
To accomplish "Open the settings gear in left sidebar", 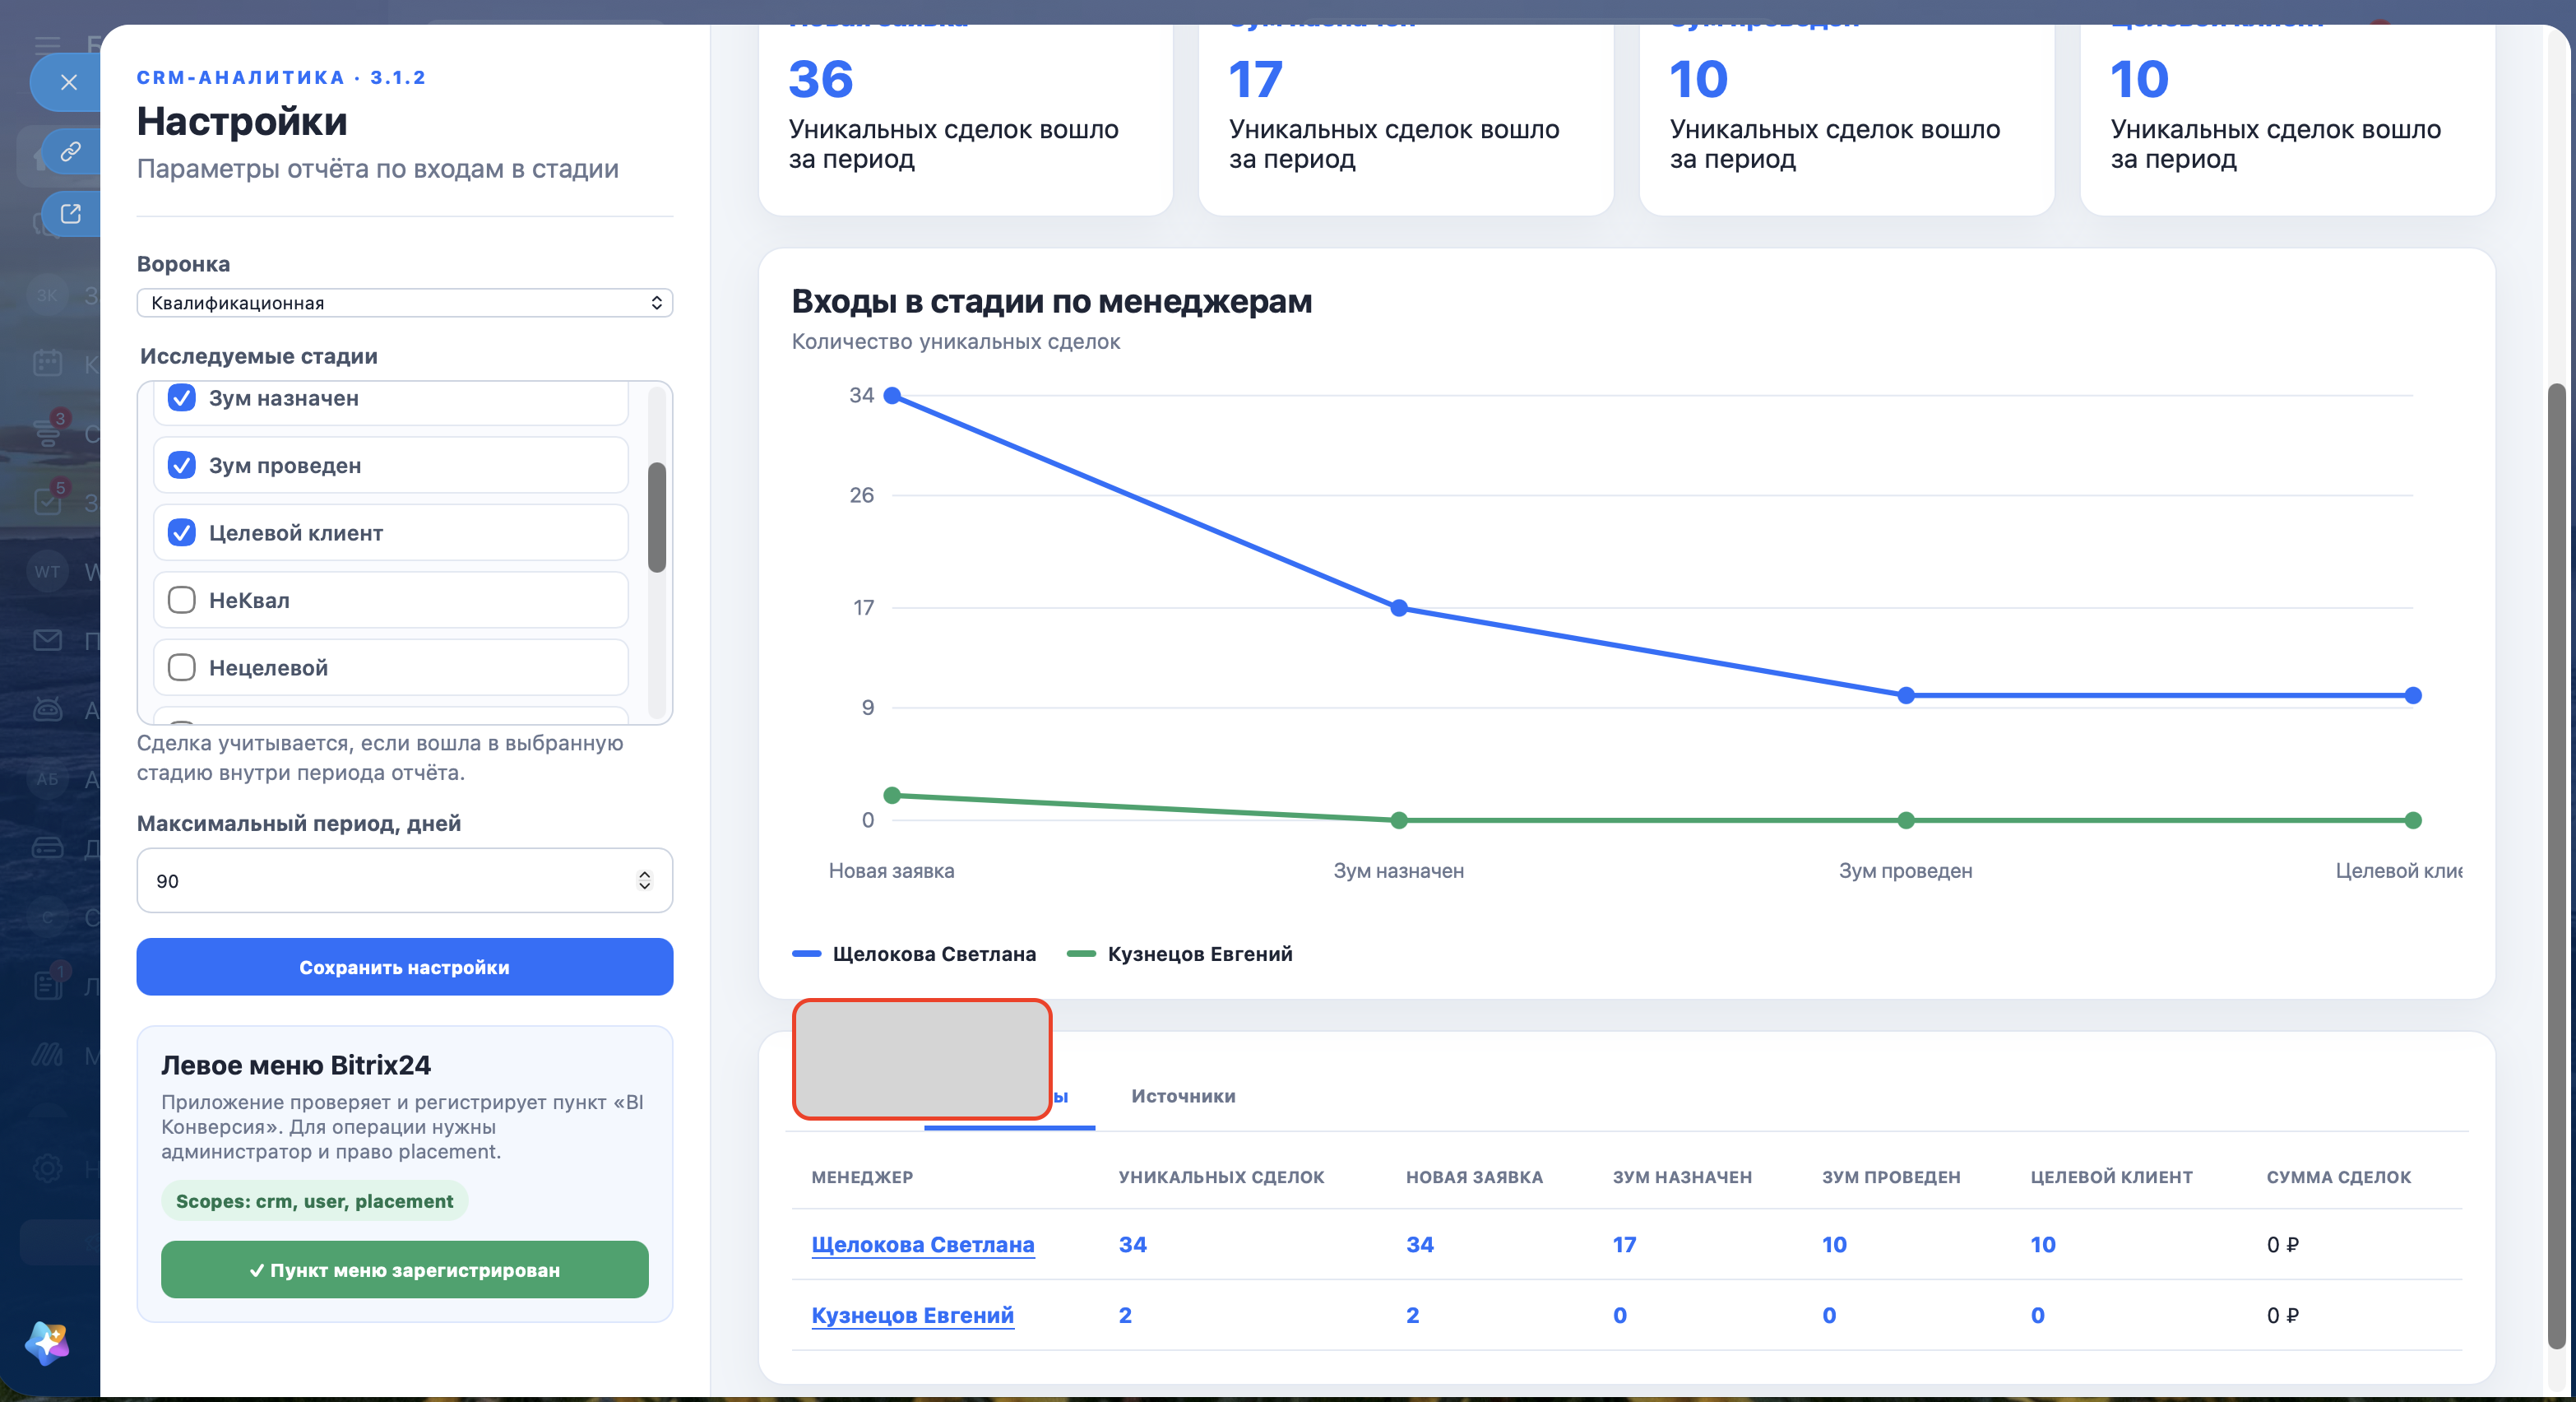I will (47, 1168).
